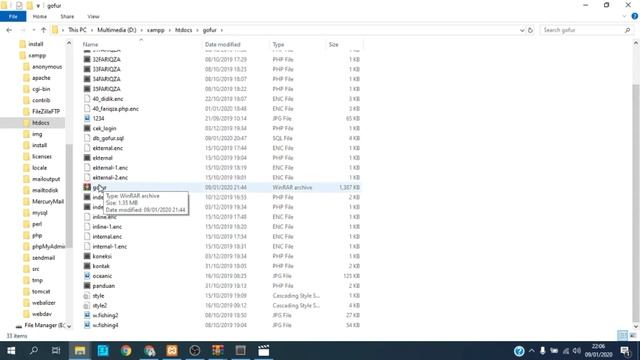
Task: Refresh the gofur folder view
Action: tap(530, 30)
